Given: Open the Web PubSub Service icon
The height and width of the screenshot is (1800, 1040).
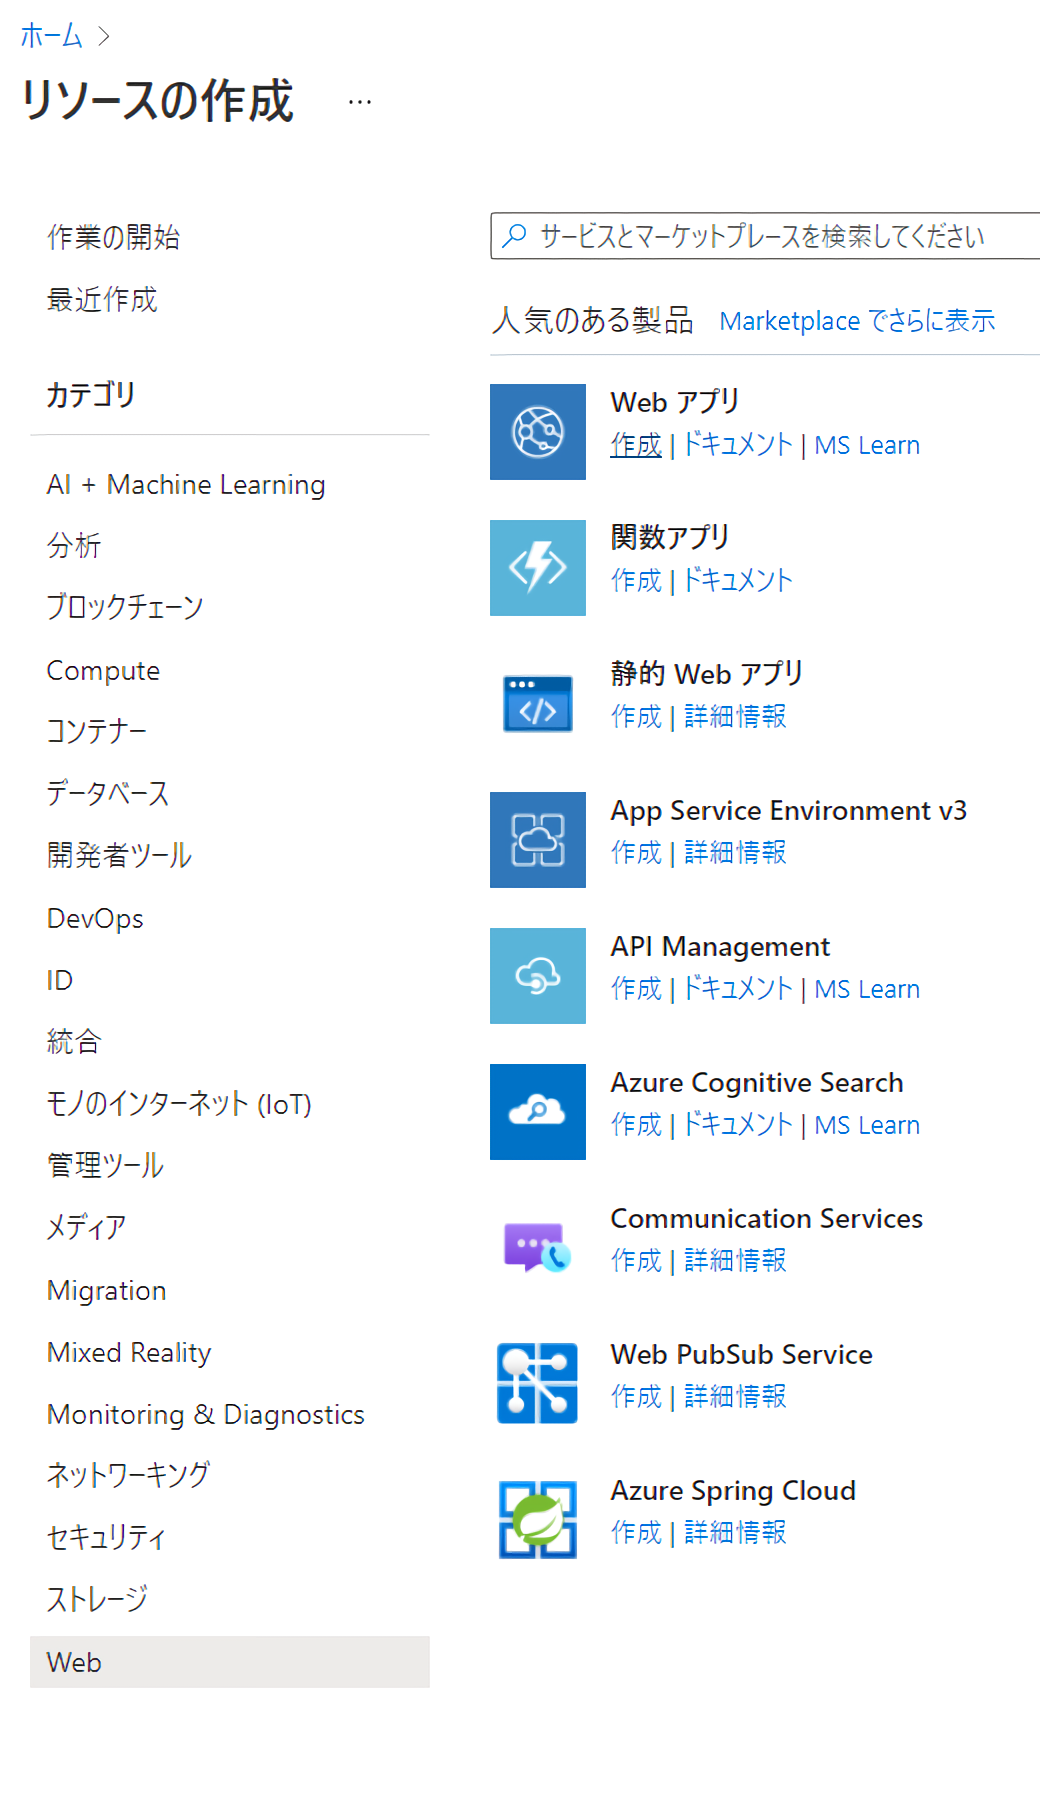Looking at the screenshot, I should pyautogui.click(x=538, y=1384).
